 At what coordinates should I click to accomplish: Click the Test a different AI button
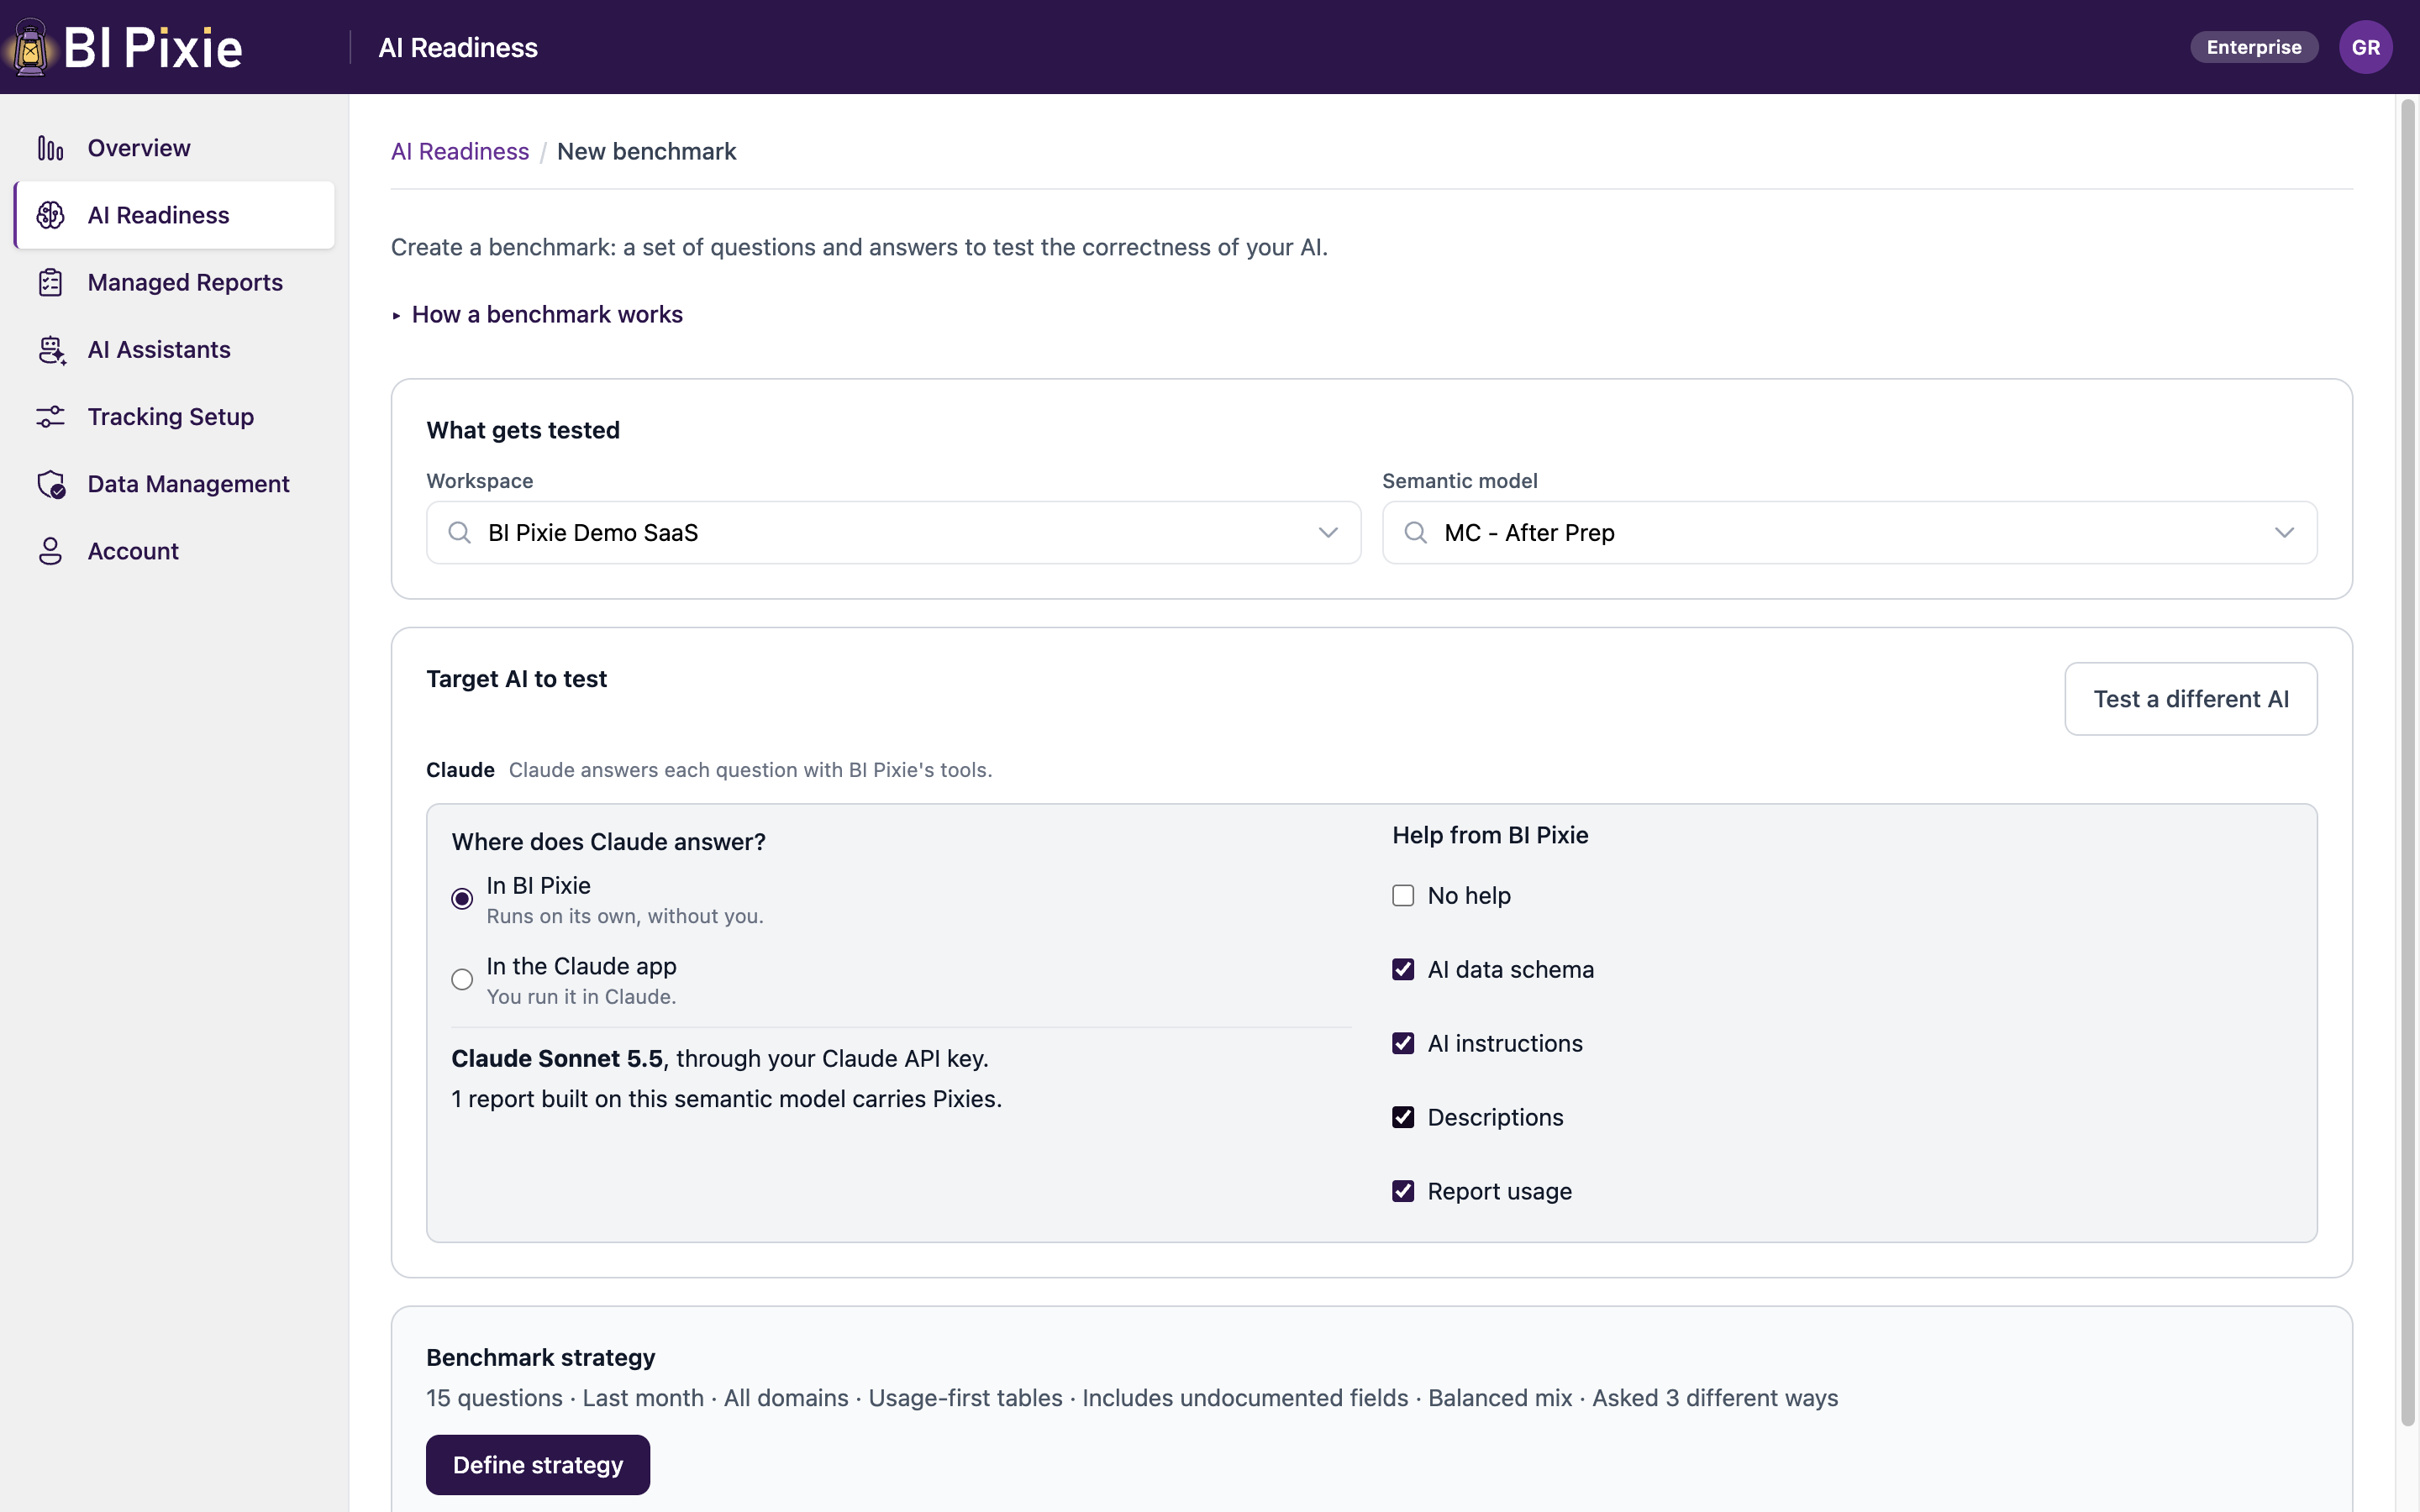2190,699
